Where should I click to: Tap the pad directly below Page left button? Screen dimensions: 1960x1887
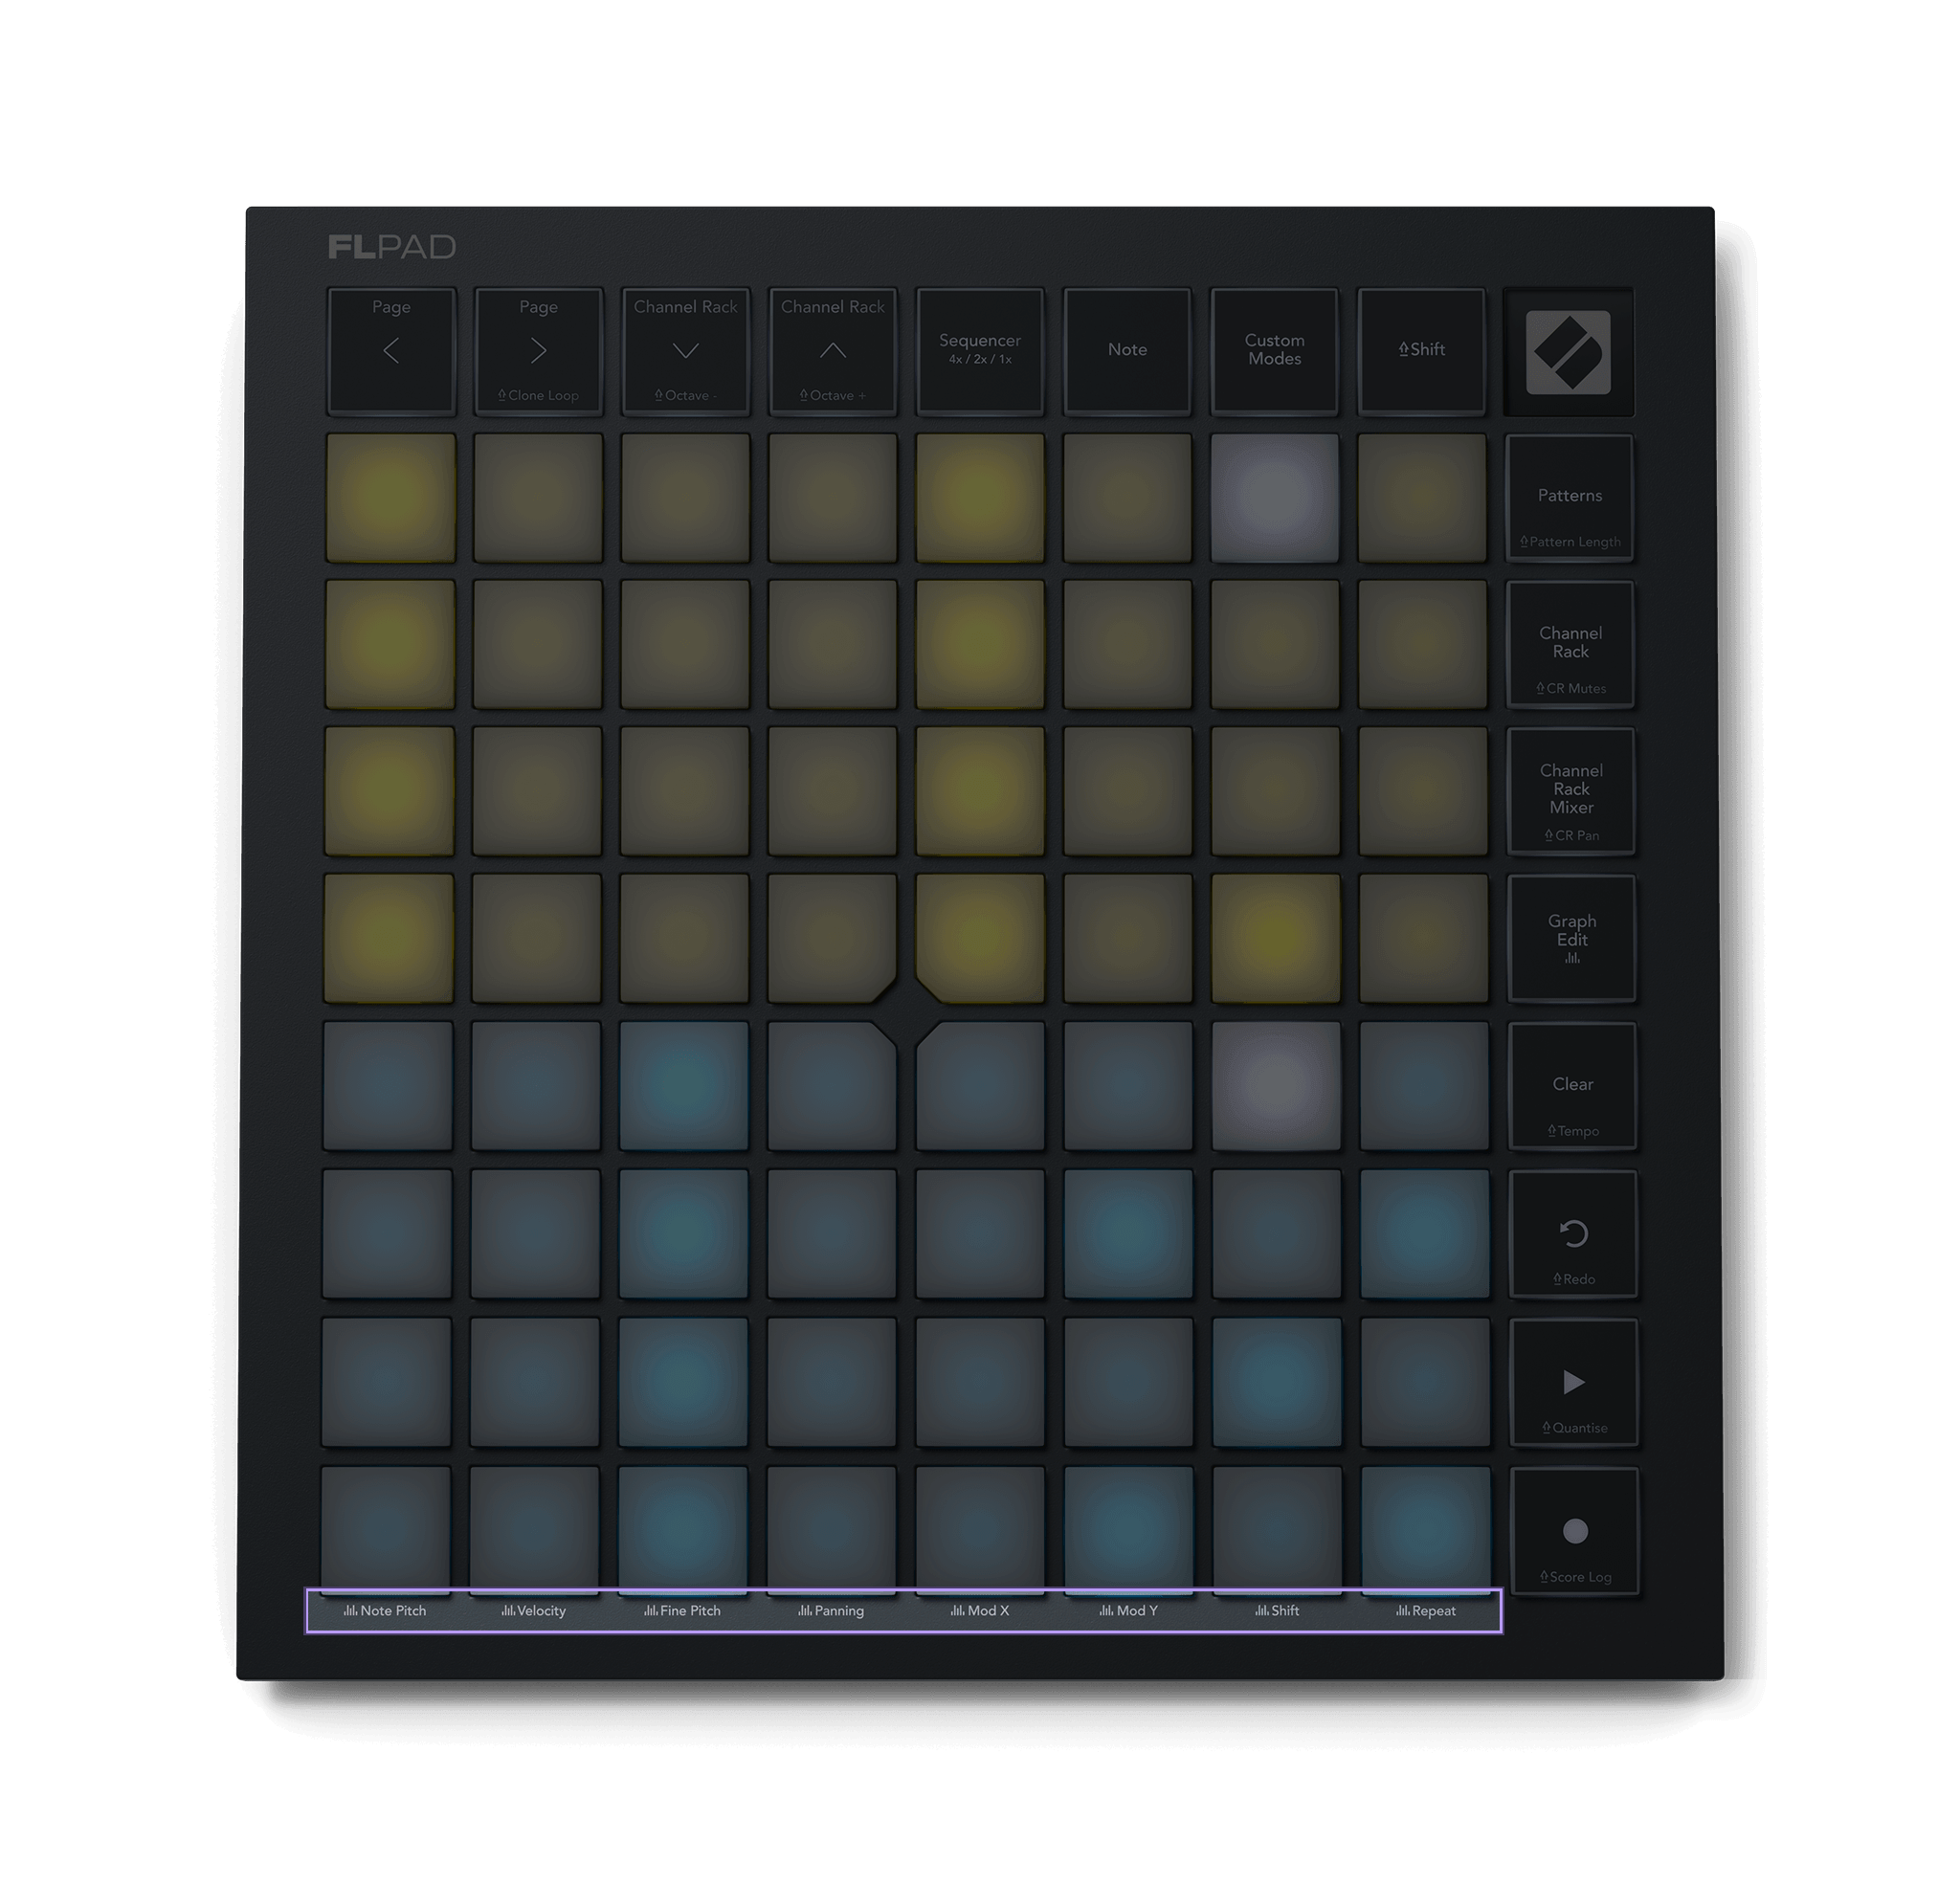point(390,497)
